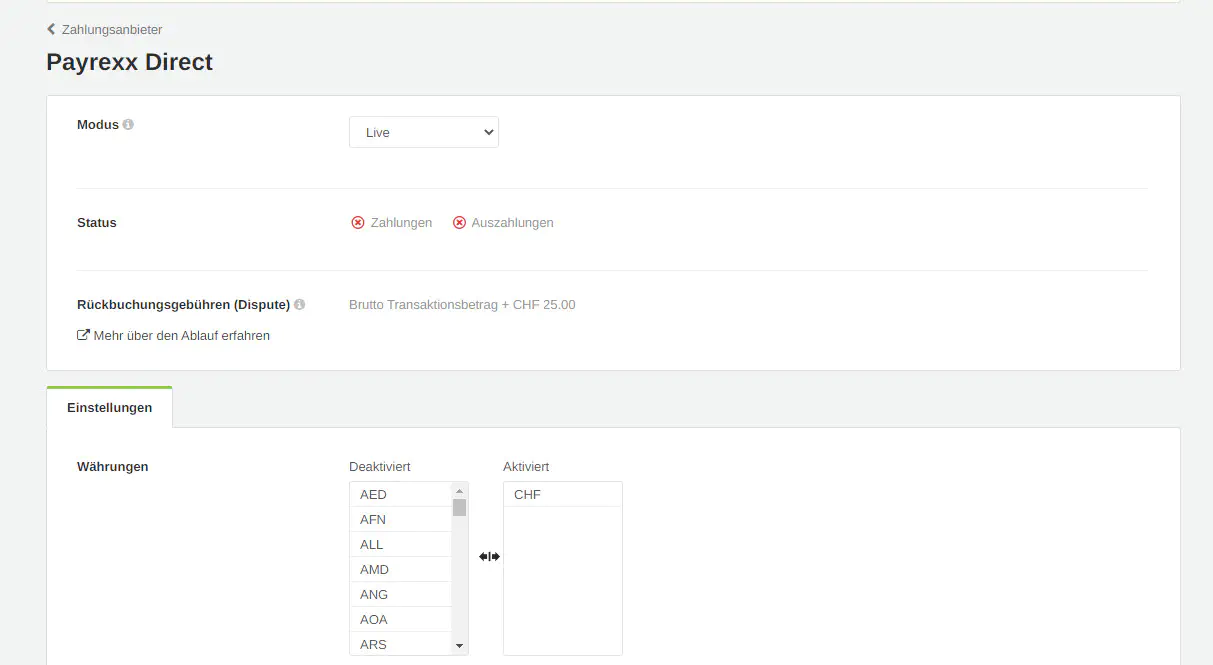
Task: Click the down scroll arrow of the Deaktiviert list
Action: pos(459,644)
